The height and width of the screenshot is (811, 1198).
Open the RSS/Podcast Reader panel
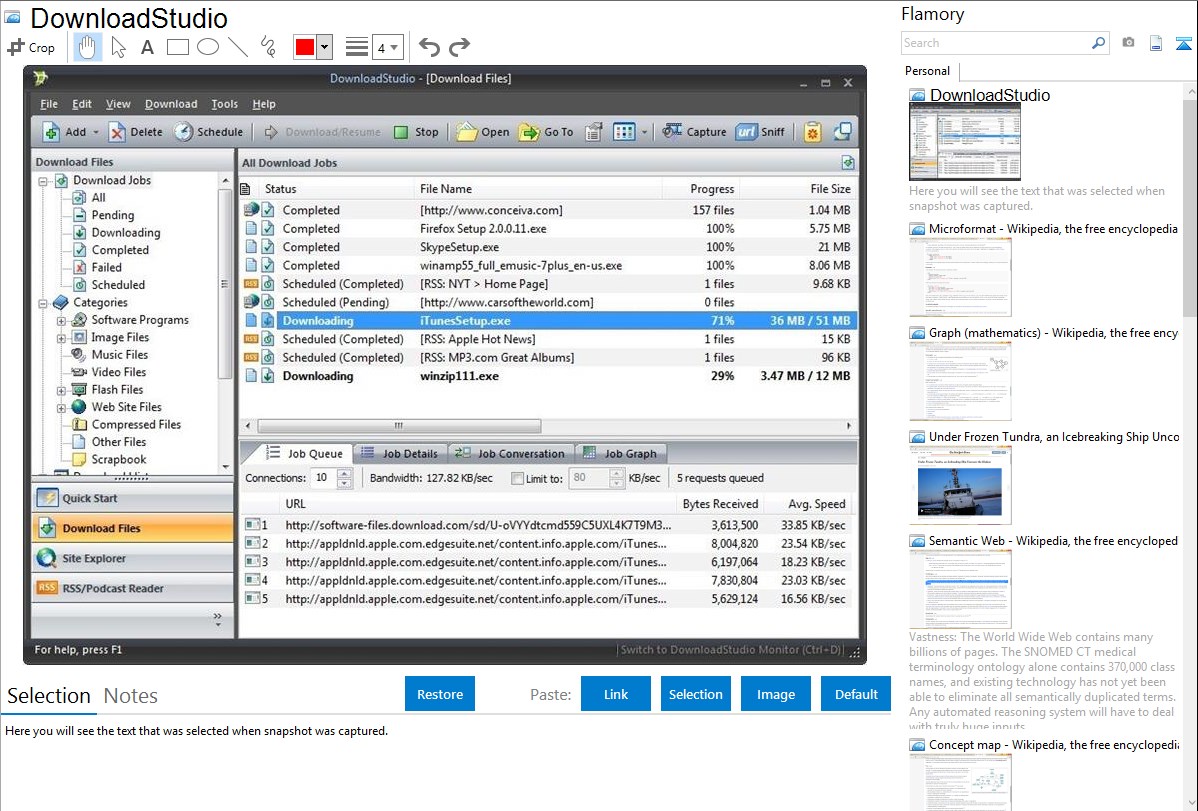point(133,588)
